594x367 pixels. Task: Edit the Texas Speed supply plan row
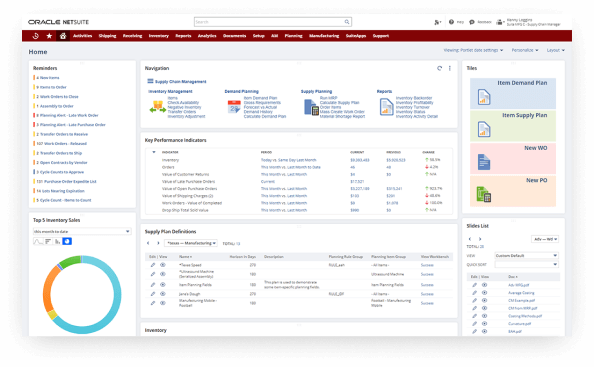(x=153, y=265)
